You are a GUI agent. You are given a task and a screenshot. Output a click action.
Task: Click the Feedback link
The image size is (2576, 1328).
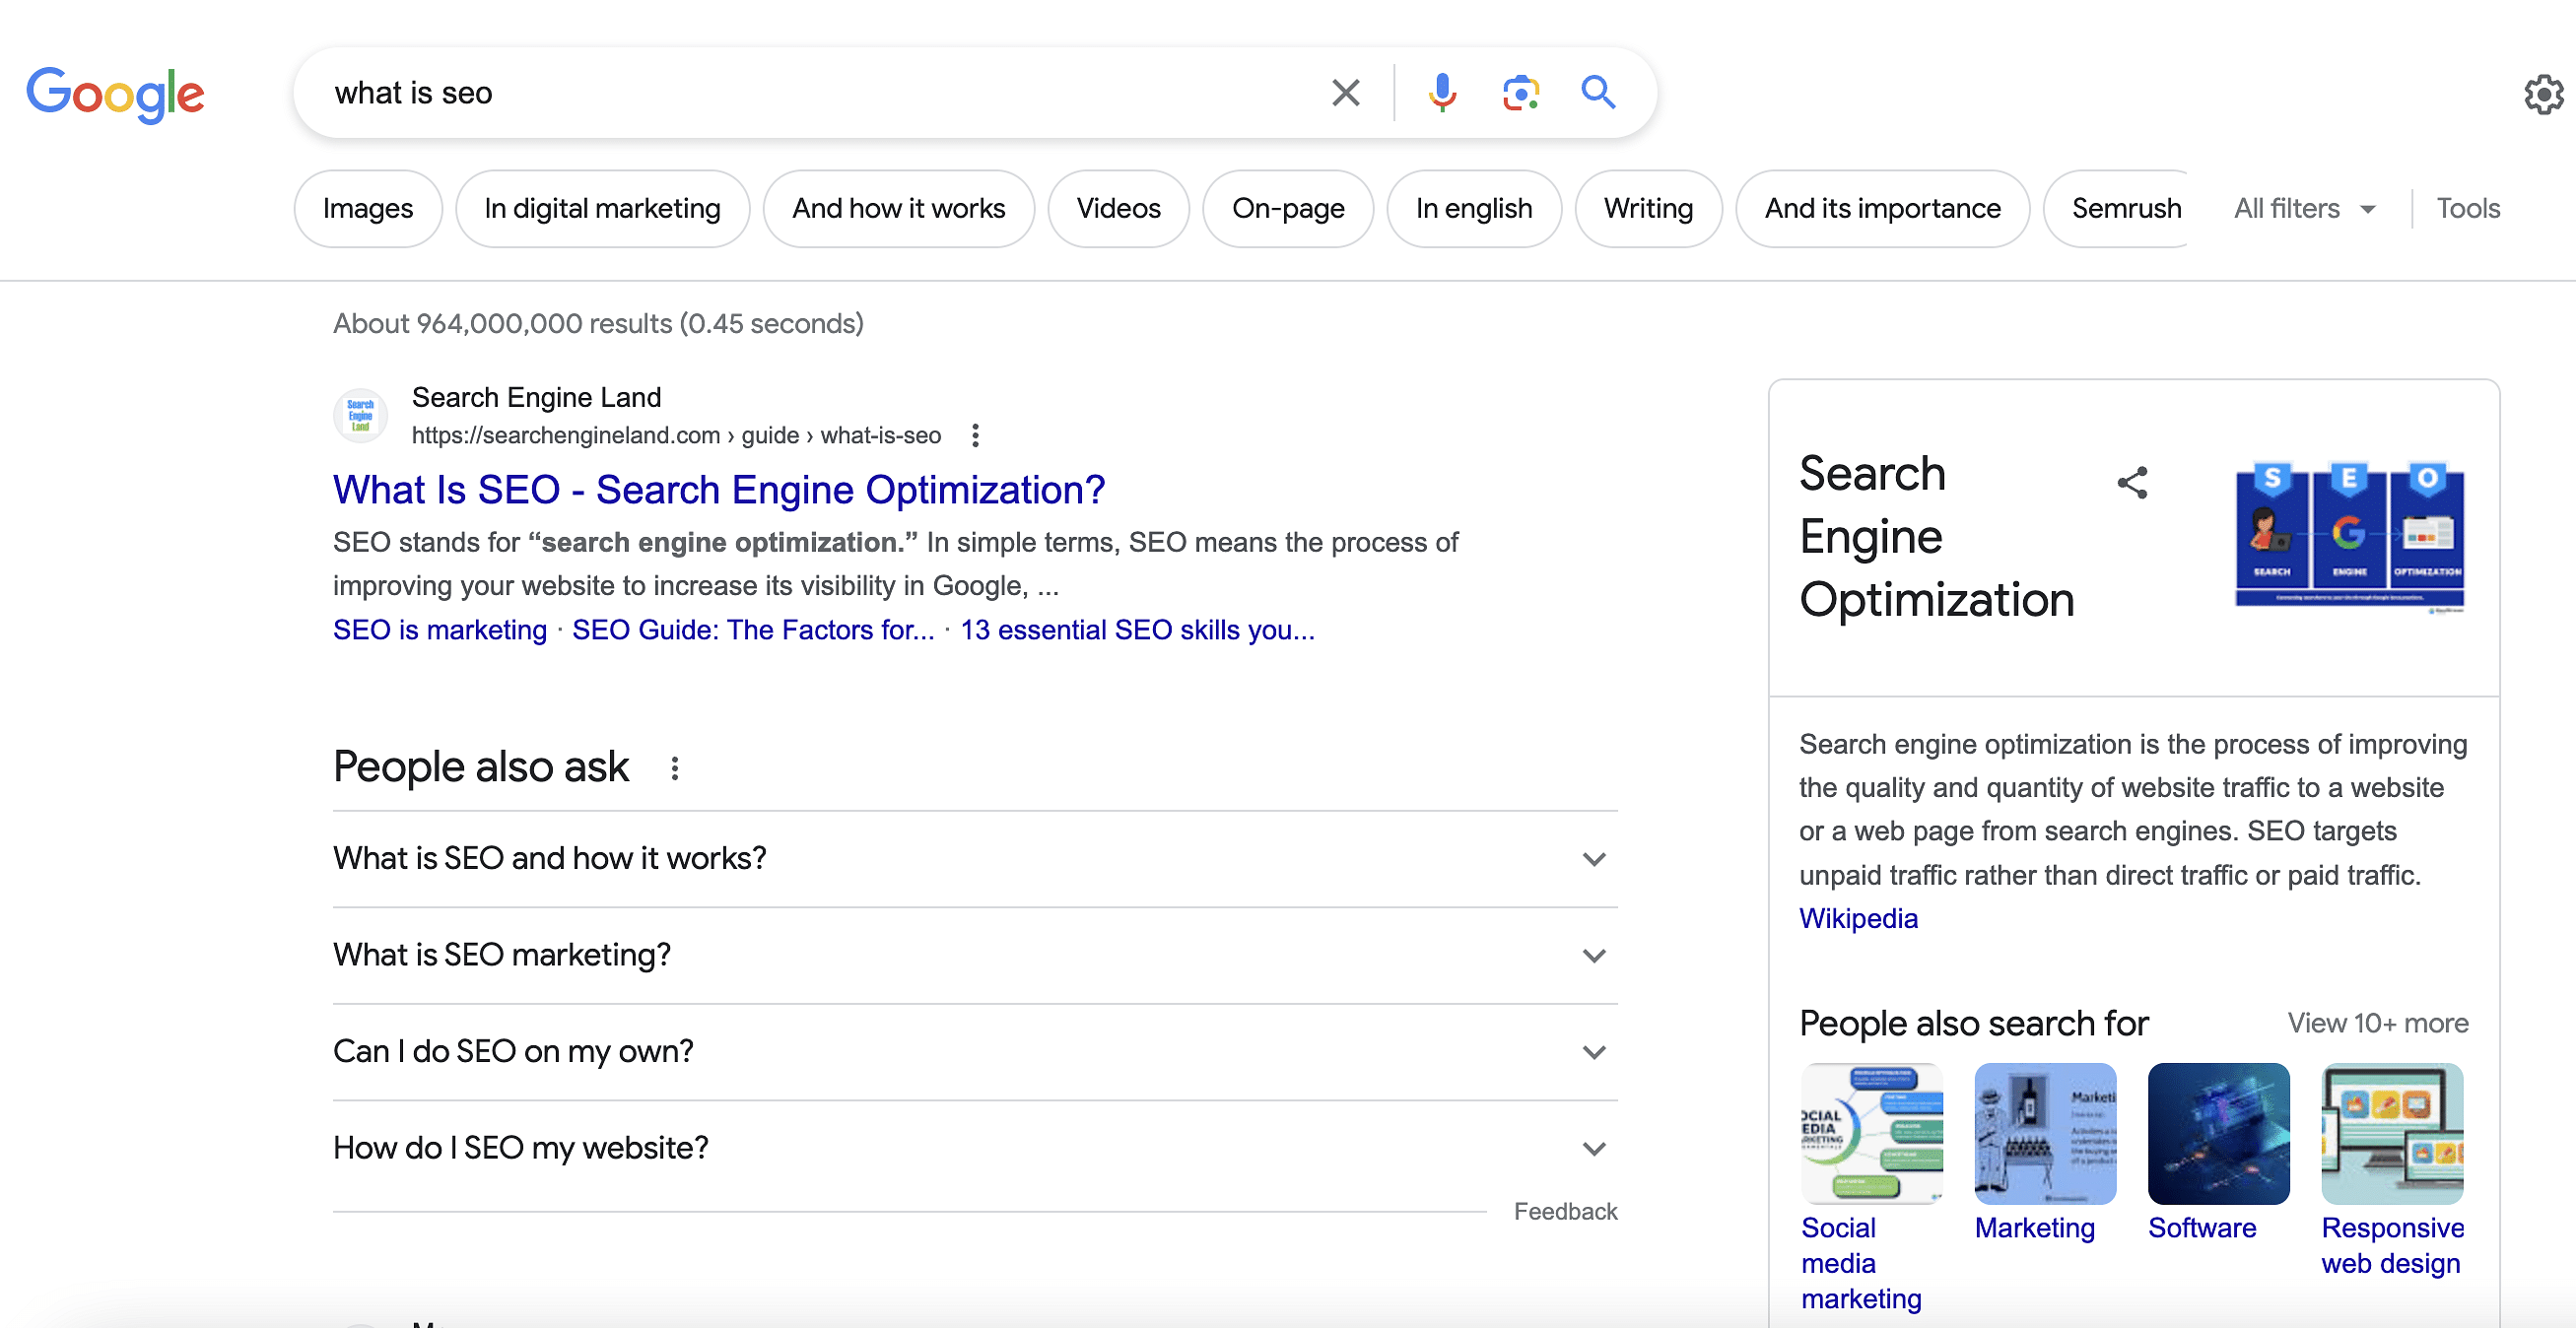(1565, 1211)
